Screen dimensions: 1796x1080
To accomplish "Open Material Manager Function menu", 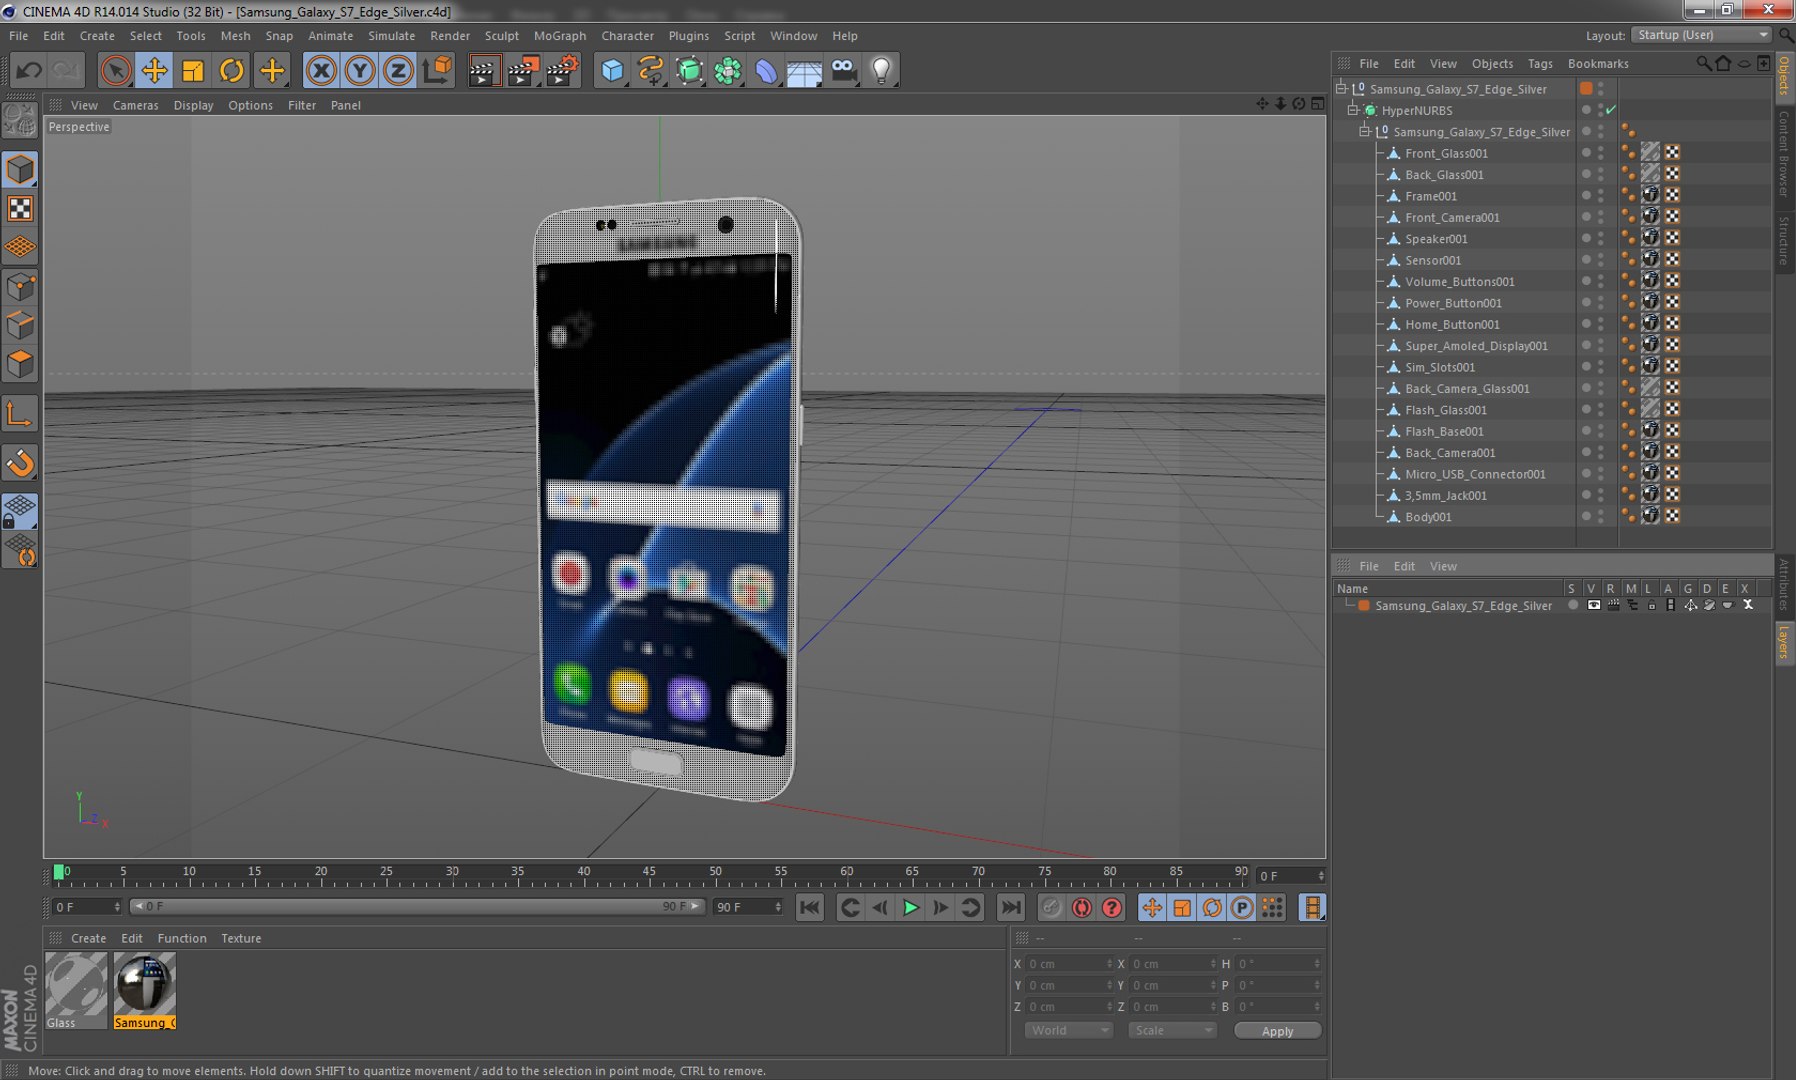I will coord(182,938).
